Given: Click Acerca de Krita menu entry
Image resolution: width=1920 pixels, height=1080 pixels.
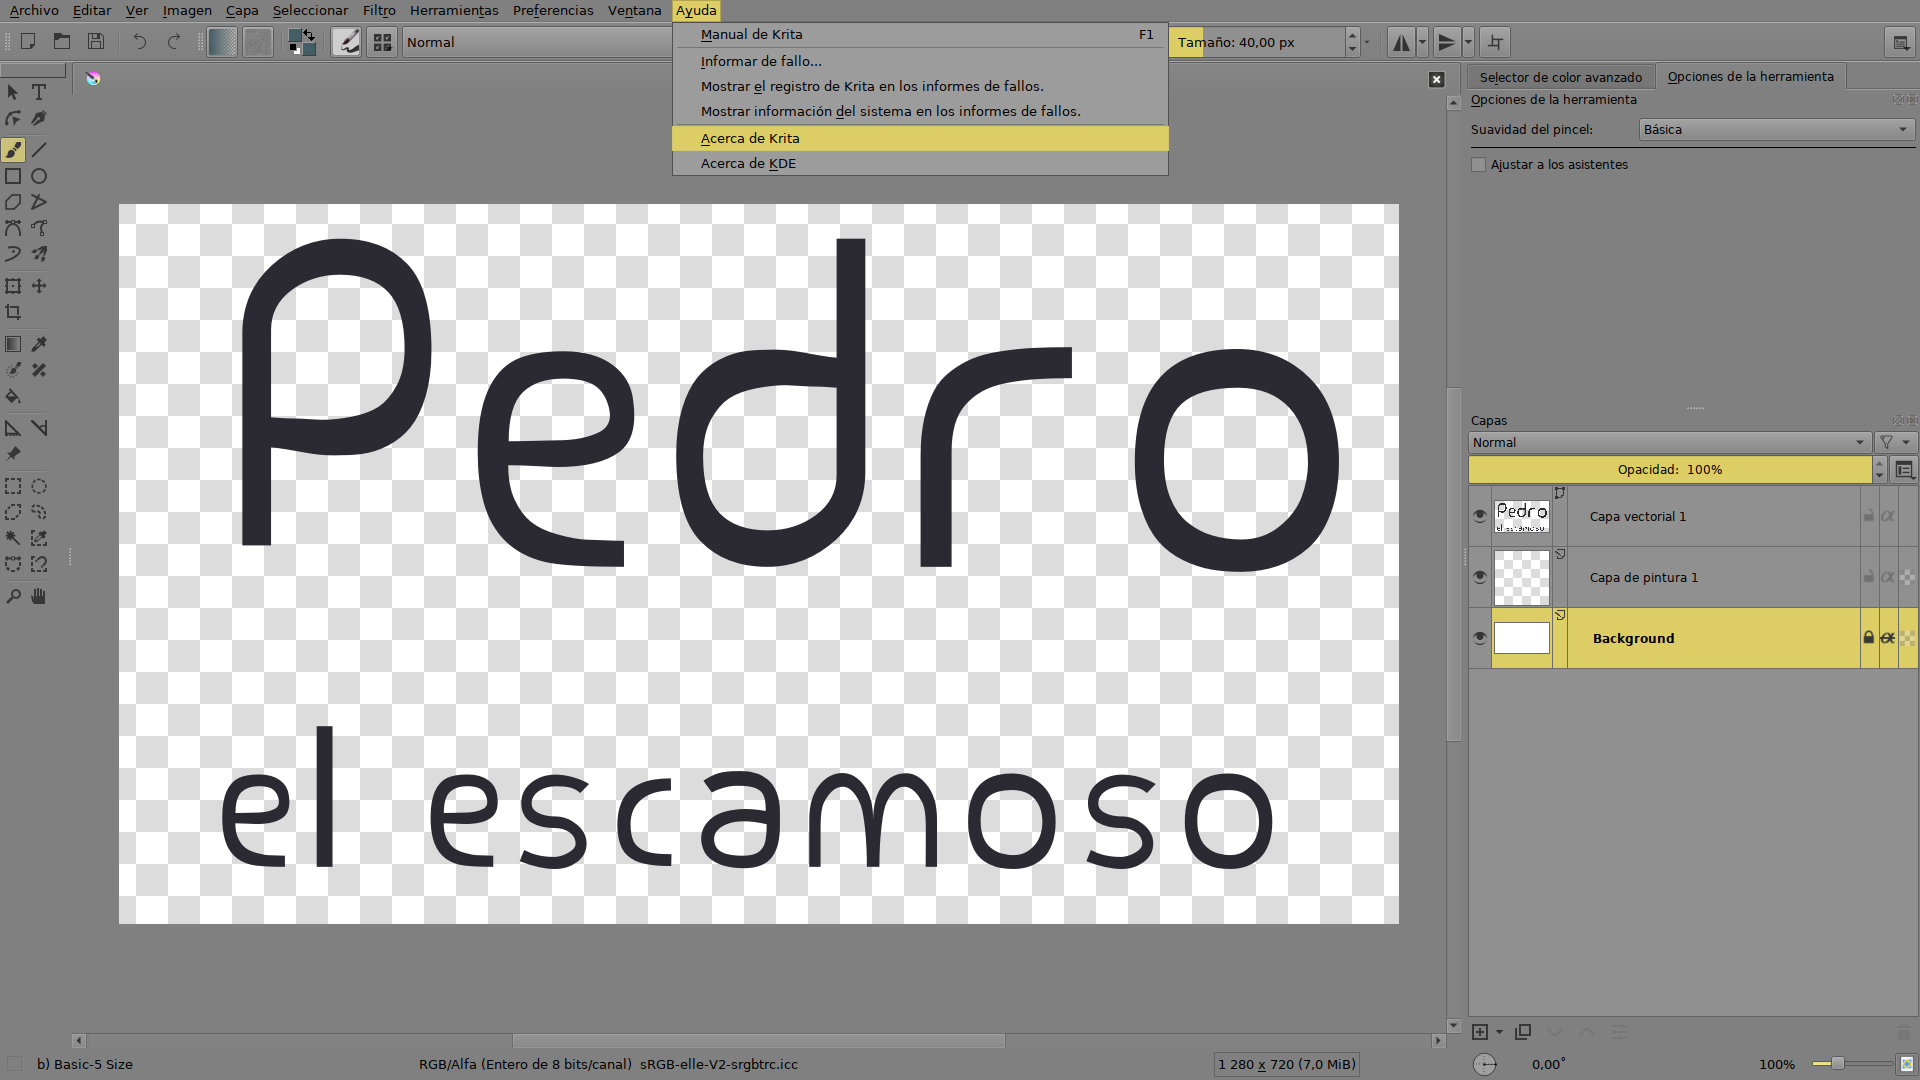Looking at the screenshot, I should 750,138.
